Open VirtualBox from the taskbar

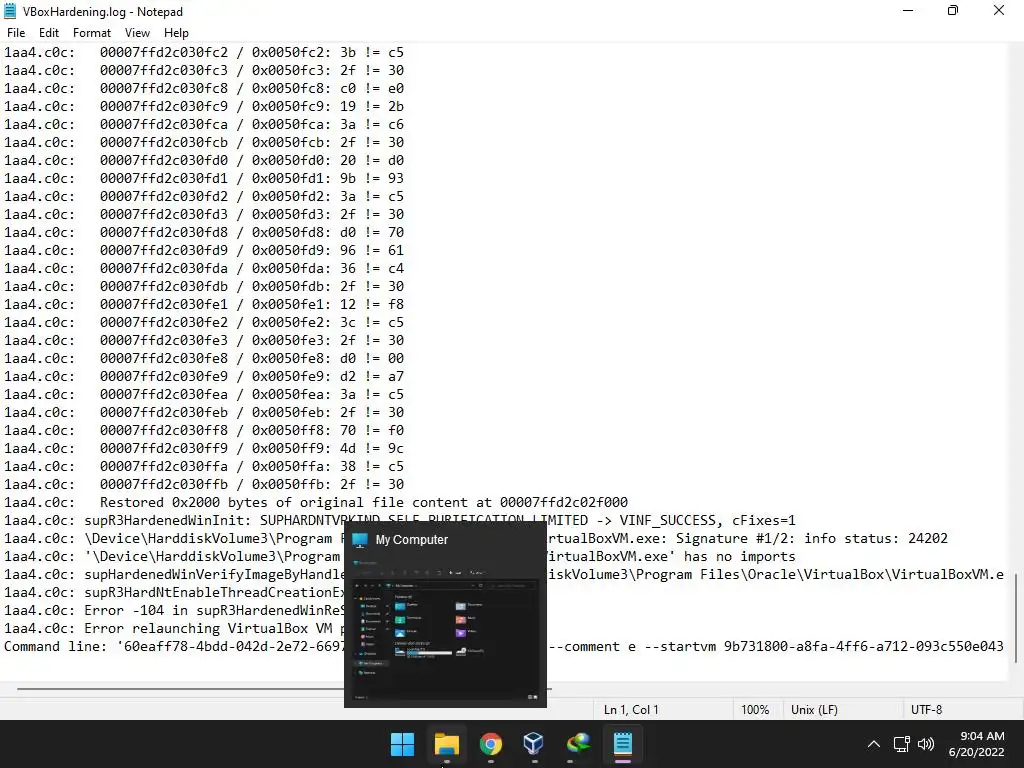pos(534,744)
